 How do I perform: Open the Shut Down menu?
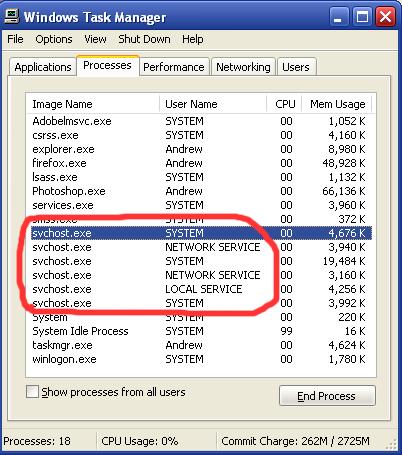click(x=144, y=39)
